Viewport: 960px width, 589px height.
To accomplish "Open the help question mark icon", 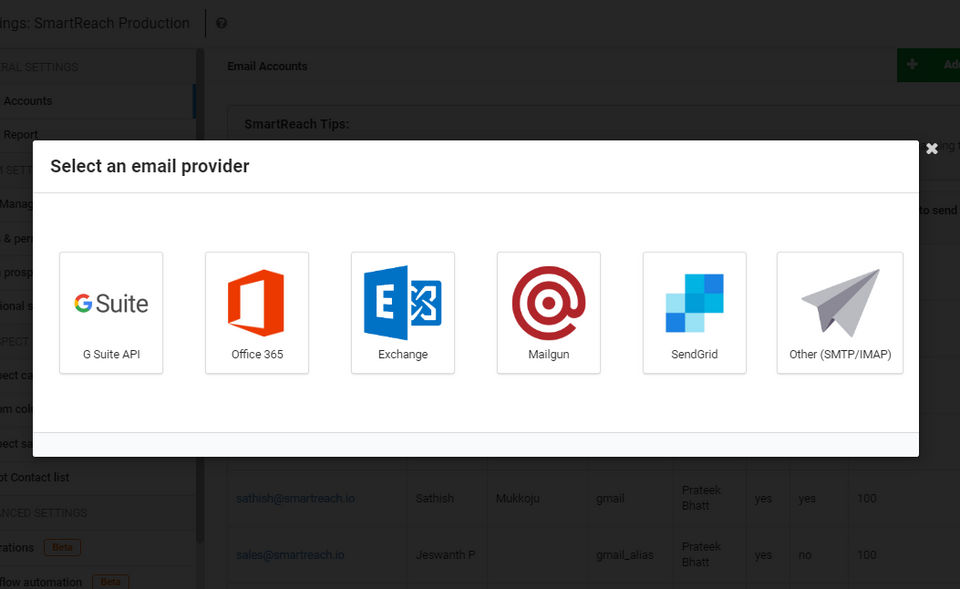I will pyautogui.click(x=221, y=23).
